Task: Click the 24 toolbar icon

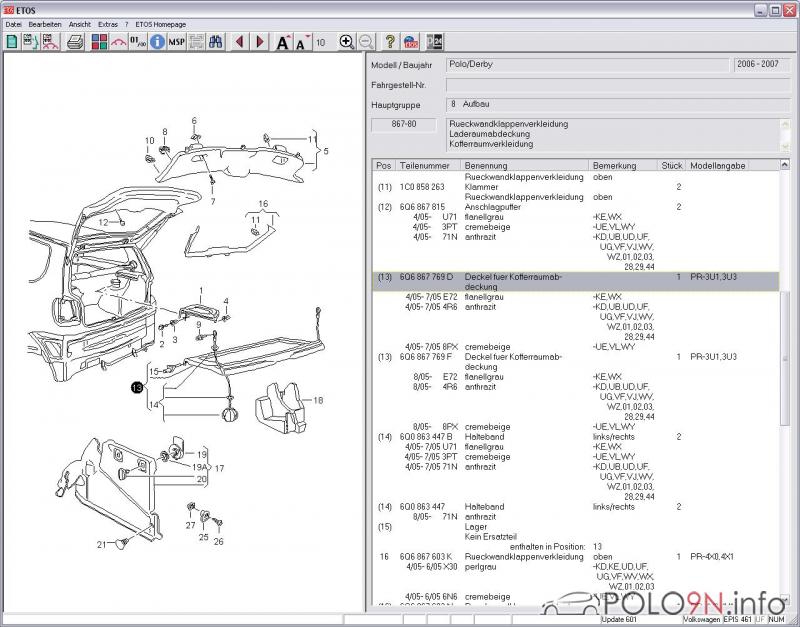Action: coord(434,42)
